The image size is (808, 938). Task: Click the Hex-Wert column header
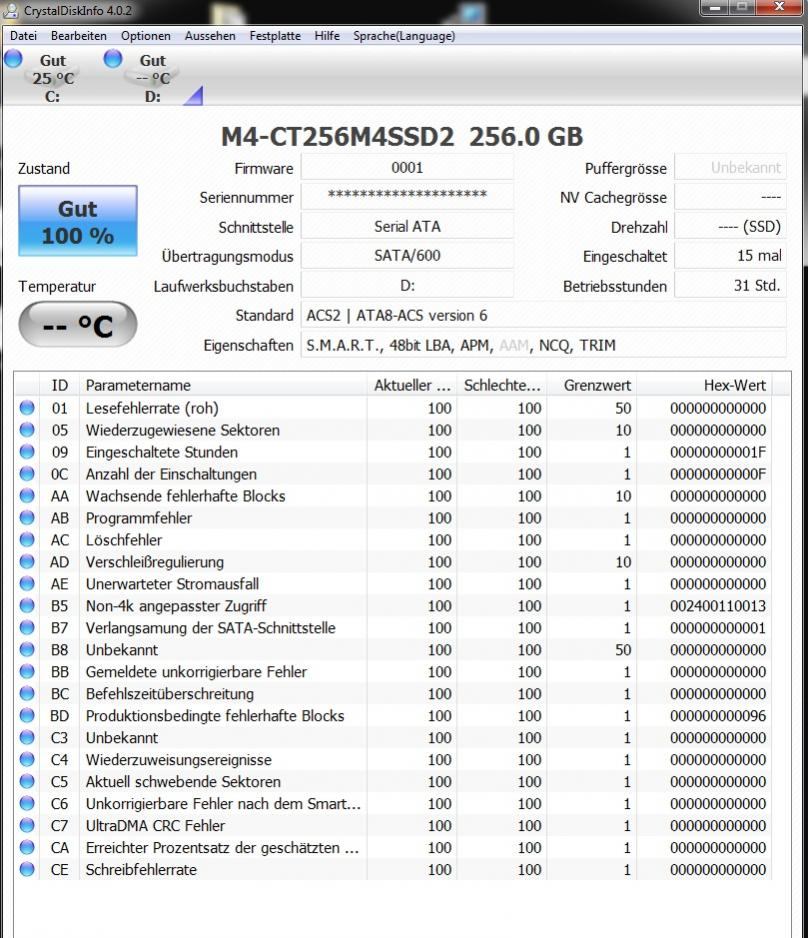pos(705,385)
